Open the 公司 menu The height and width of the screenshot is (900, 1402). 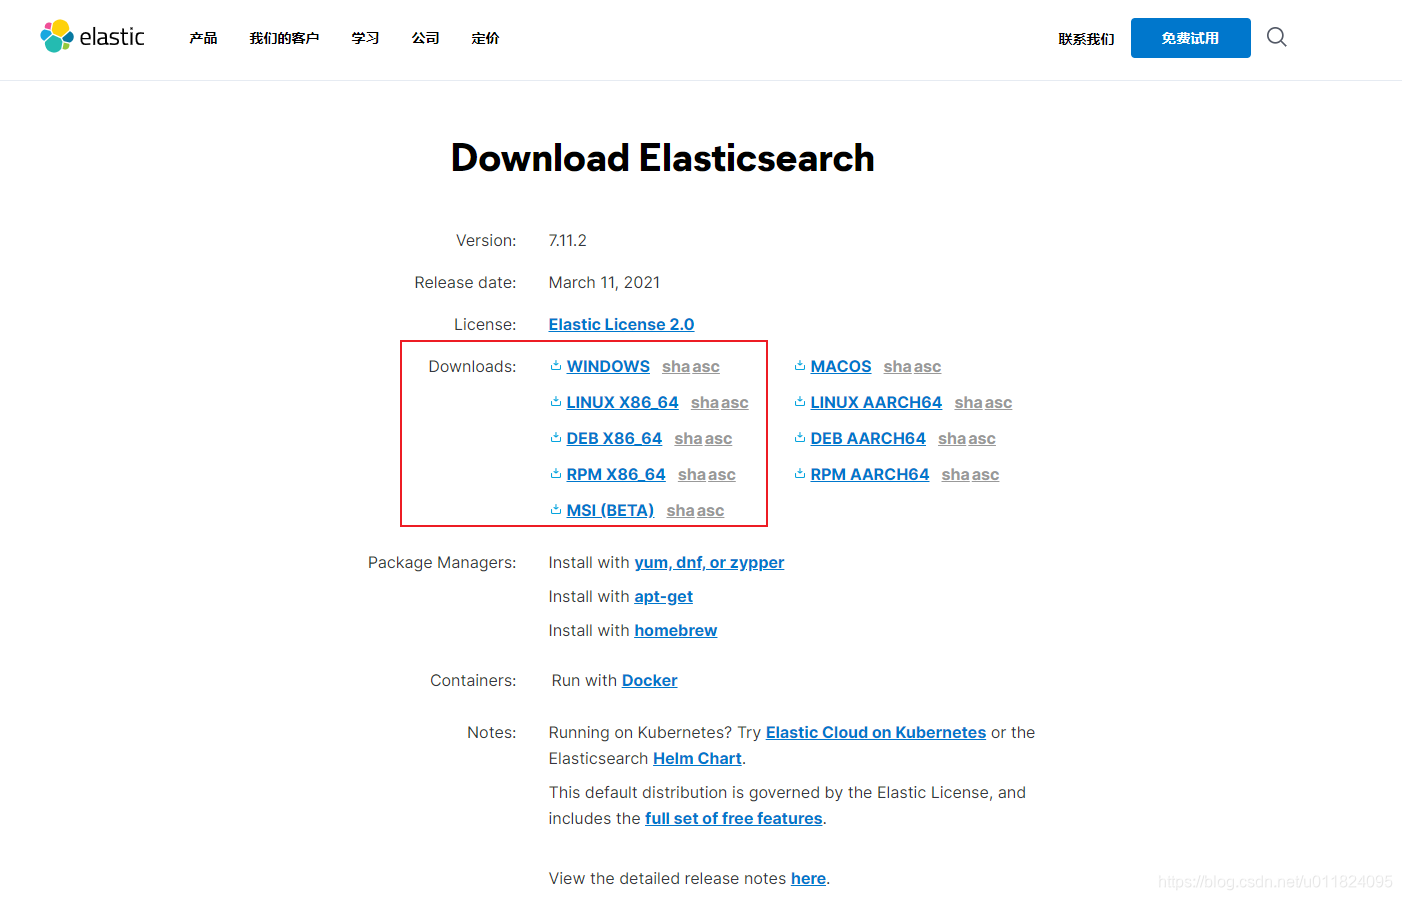pyautogui.click(x=425, y=38)
